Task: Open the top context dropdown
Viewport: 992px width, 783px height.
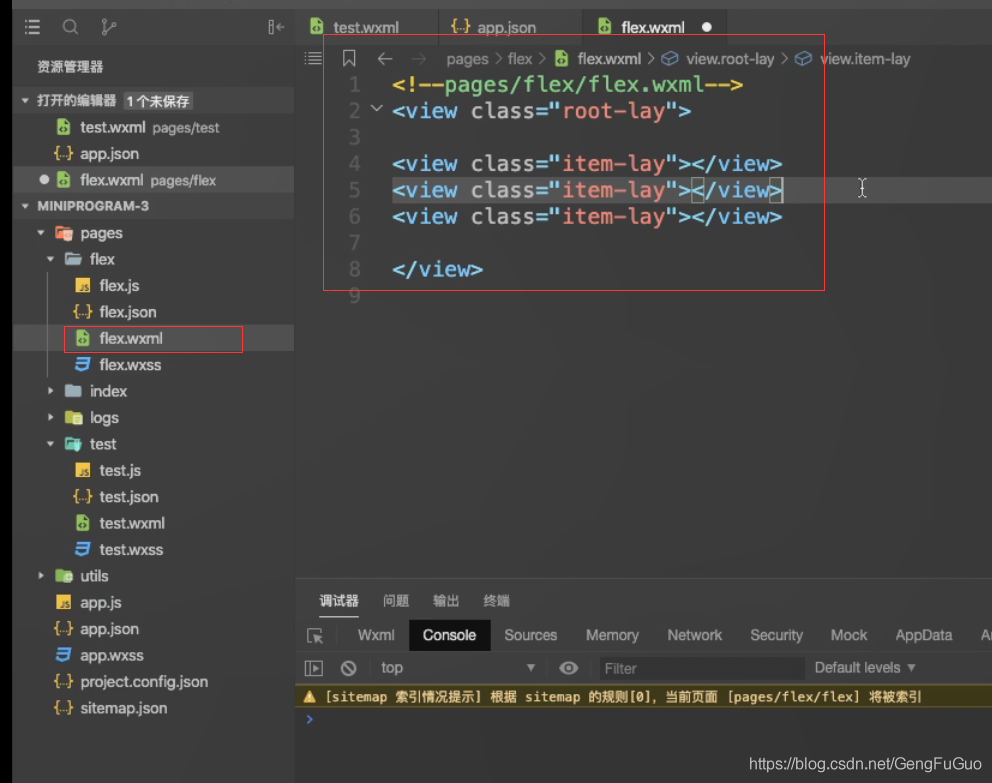Action: pos(458,669)
